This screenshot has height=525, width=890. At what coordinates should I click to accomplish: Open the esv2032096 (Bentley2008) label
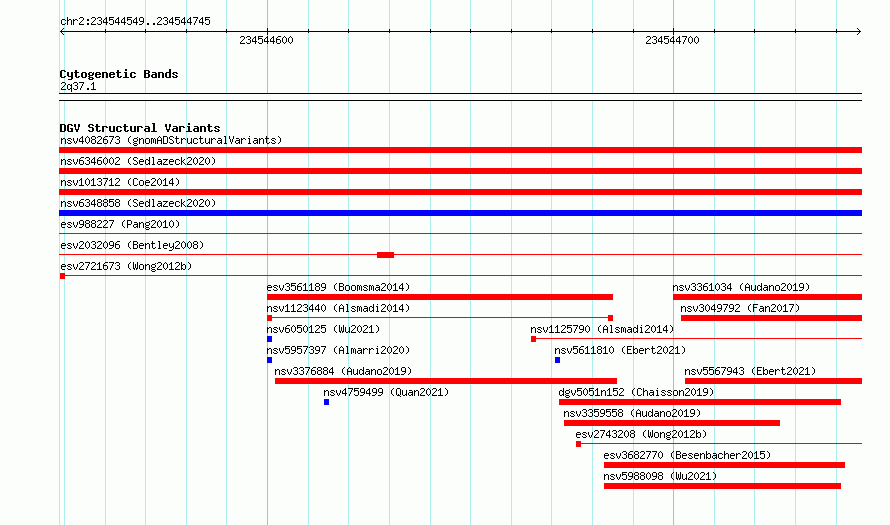pos(132,245)
